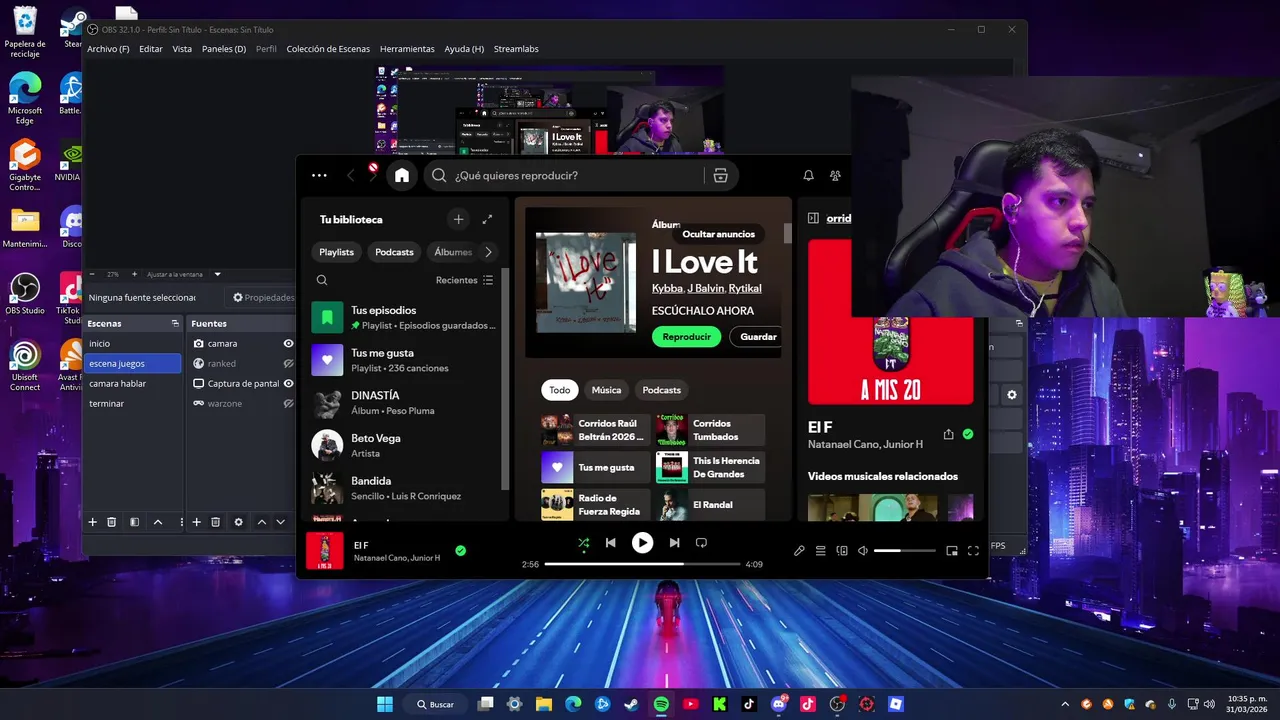Open the Spotify miniplayer
1280x720 pixels.
tap(952, 550)
